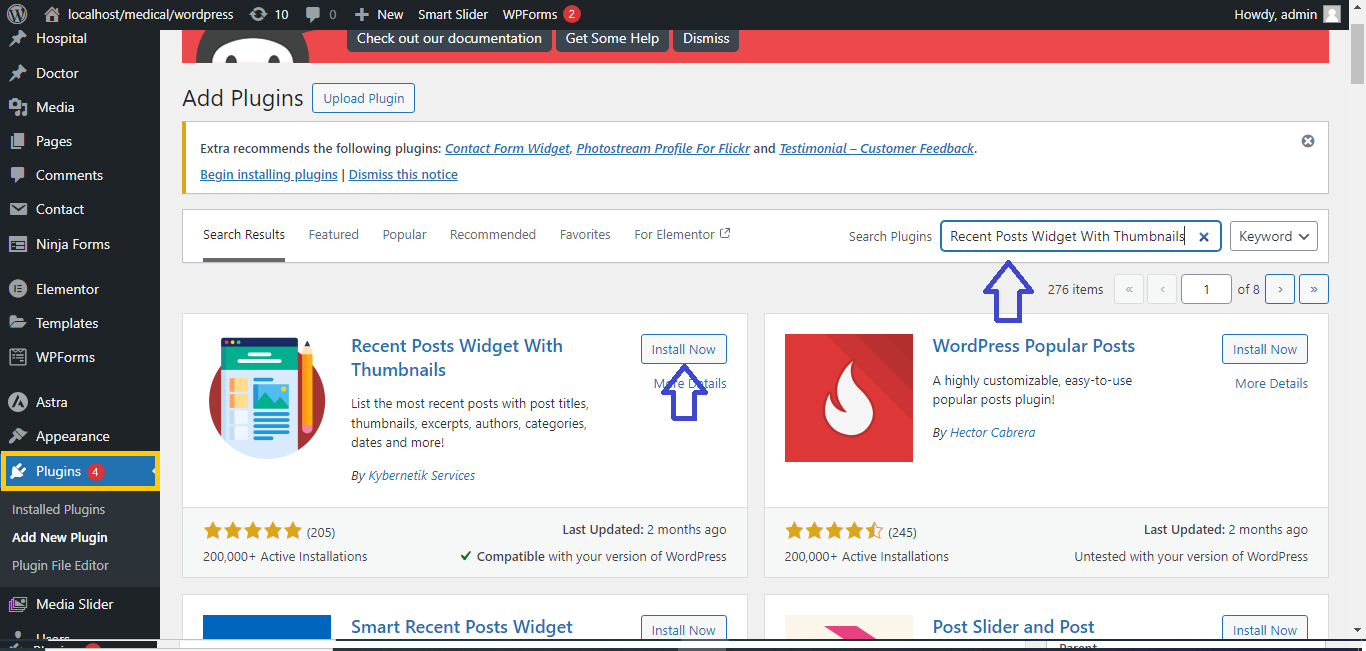Install Recent Posts Widget With Thumbnails plugin
This screenshot has width=1366, height=651.
click(x=683, y=349)
